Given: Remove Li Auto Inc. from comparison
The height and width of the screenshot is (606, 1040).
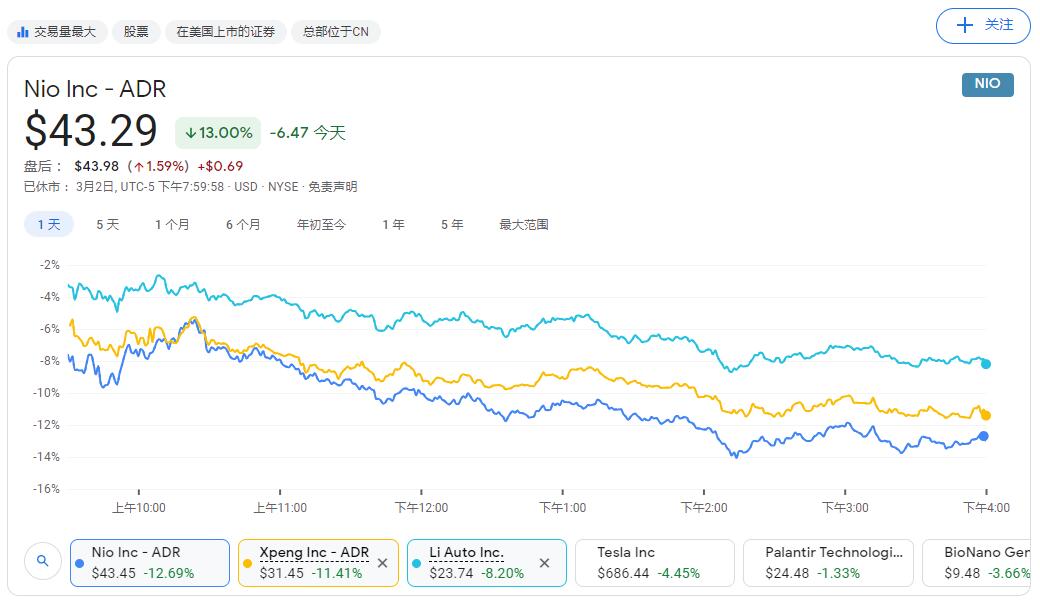Looking at the screenshot, I should pyautogui.click(x=544, y=563).
